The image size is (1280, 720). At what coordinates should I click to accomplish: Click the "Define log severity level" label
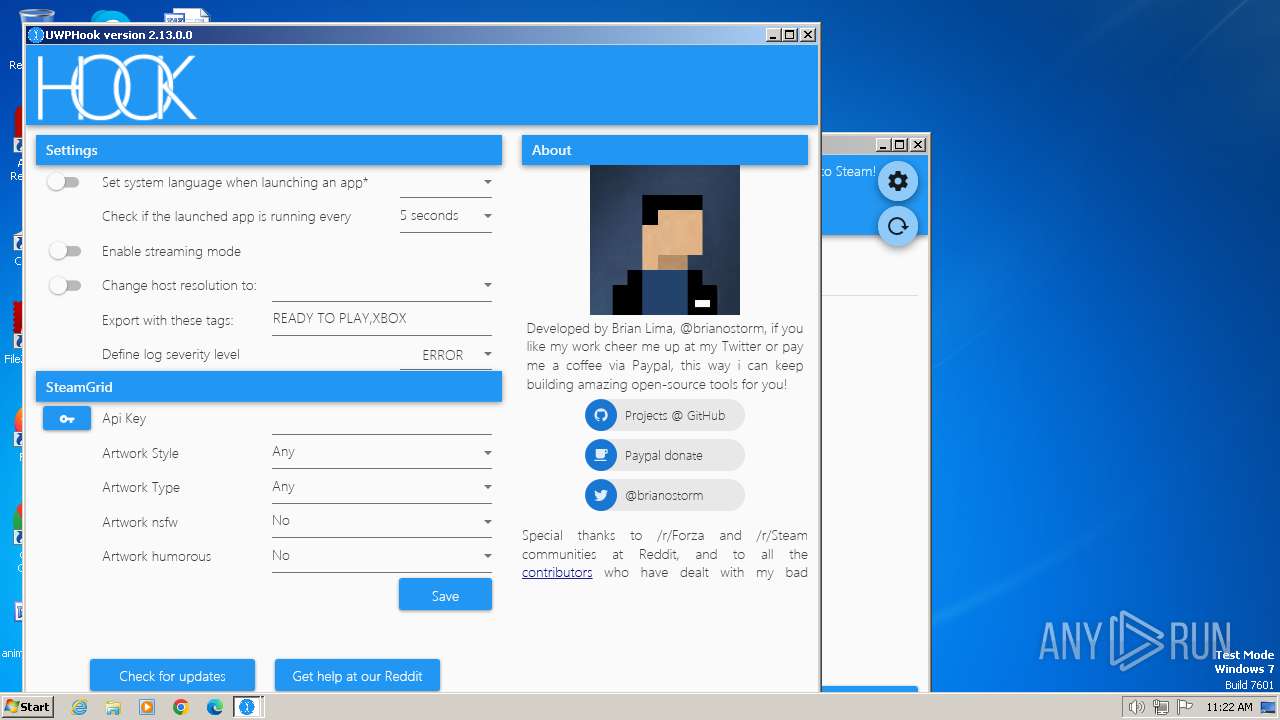(171, 355)
